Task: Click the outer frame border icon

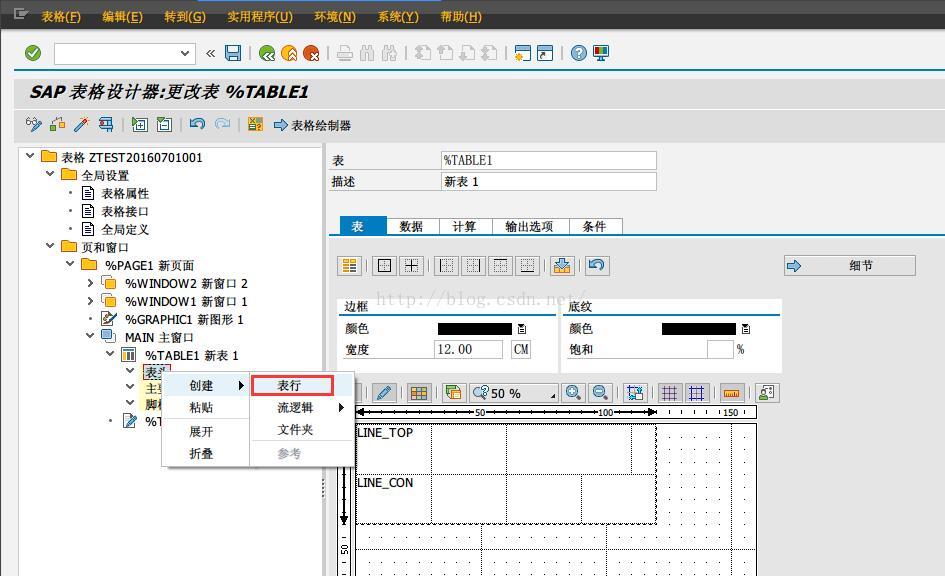Action: coord(384,266)
